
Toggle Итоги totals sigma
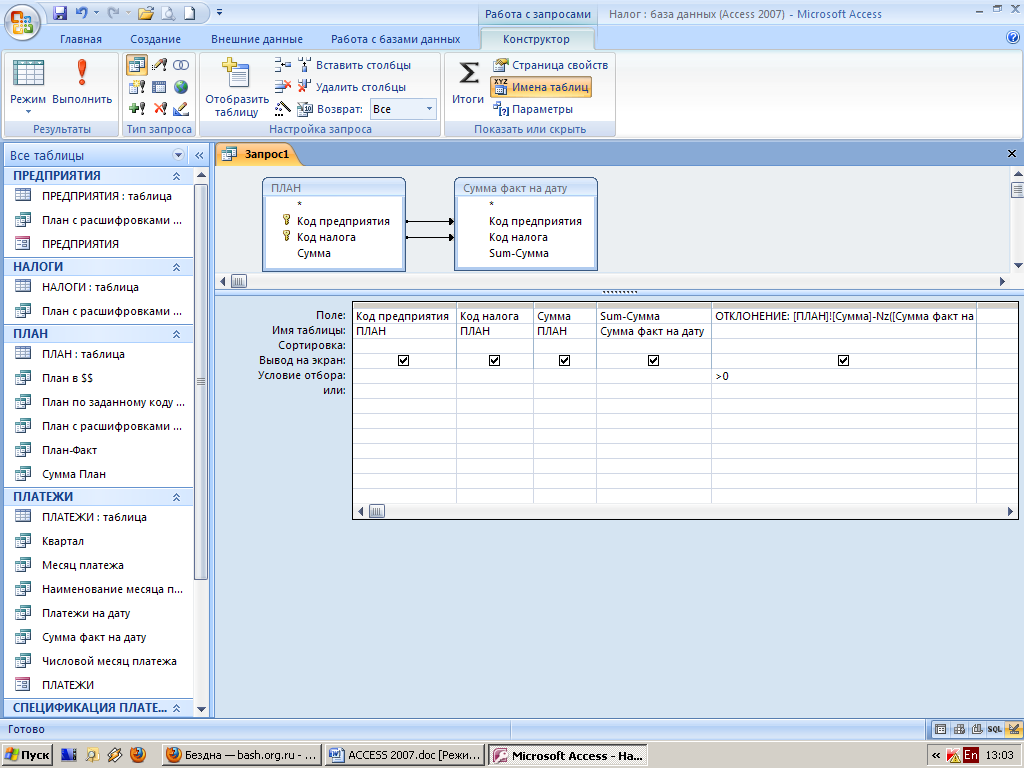[x=468, y=82]
